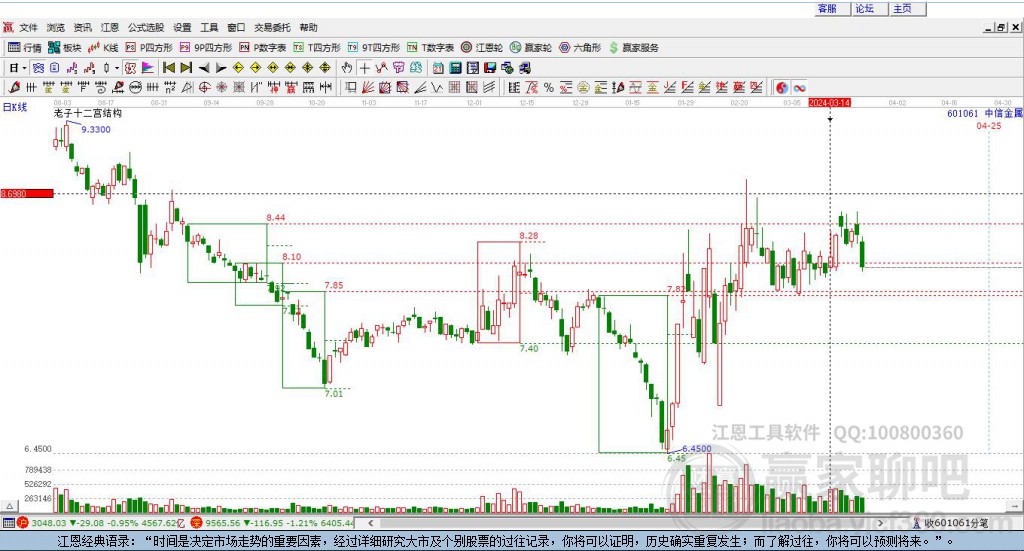Click the 9.3300 high price label
This screenshot has height=551, width=1024.
tap(96, 129)
